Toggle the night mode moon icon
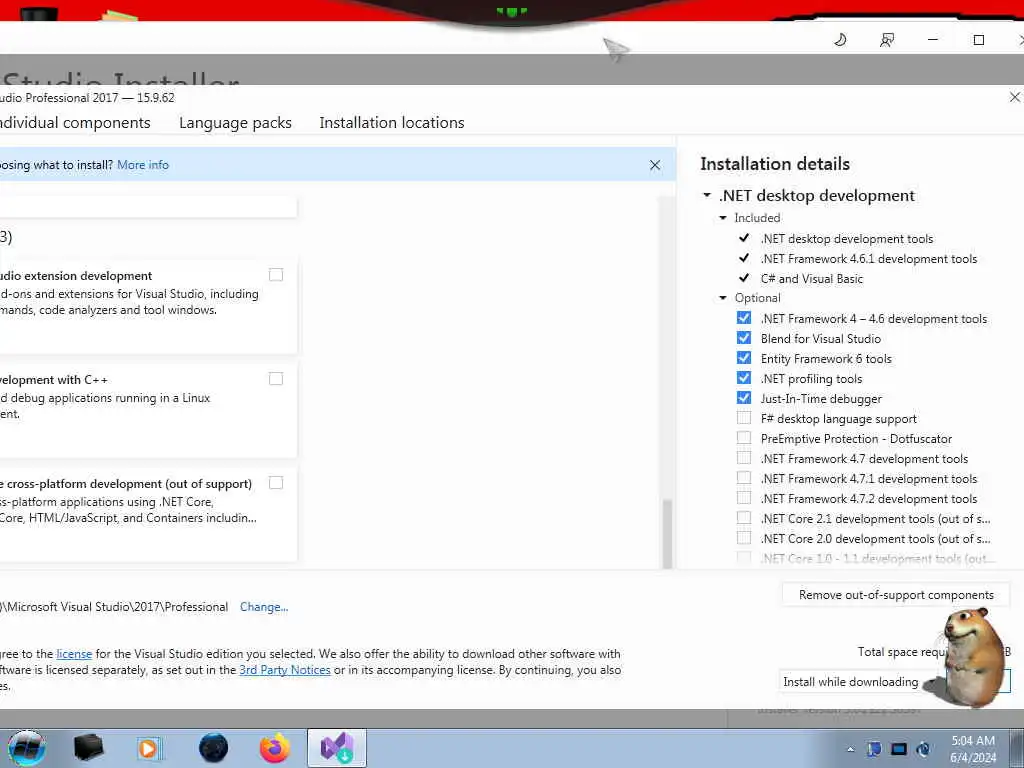1024x768 pixels. (x=840, y=40)
